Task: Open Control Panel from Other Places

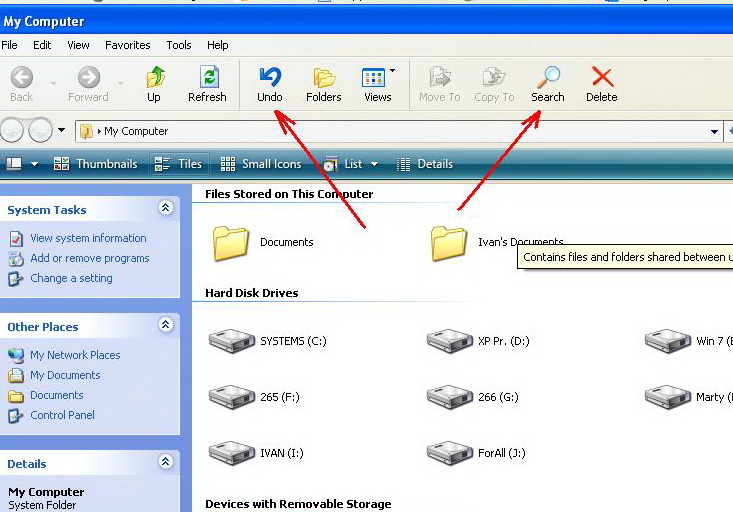Action: (62, 415)
